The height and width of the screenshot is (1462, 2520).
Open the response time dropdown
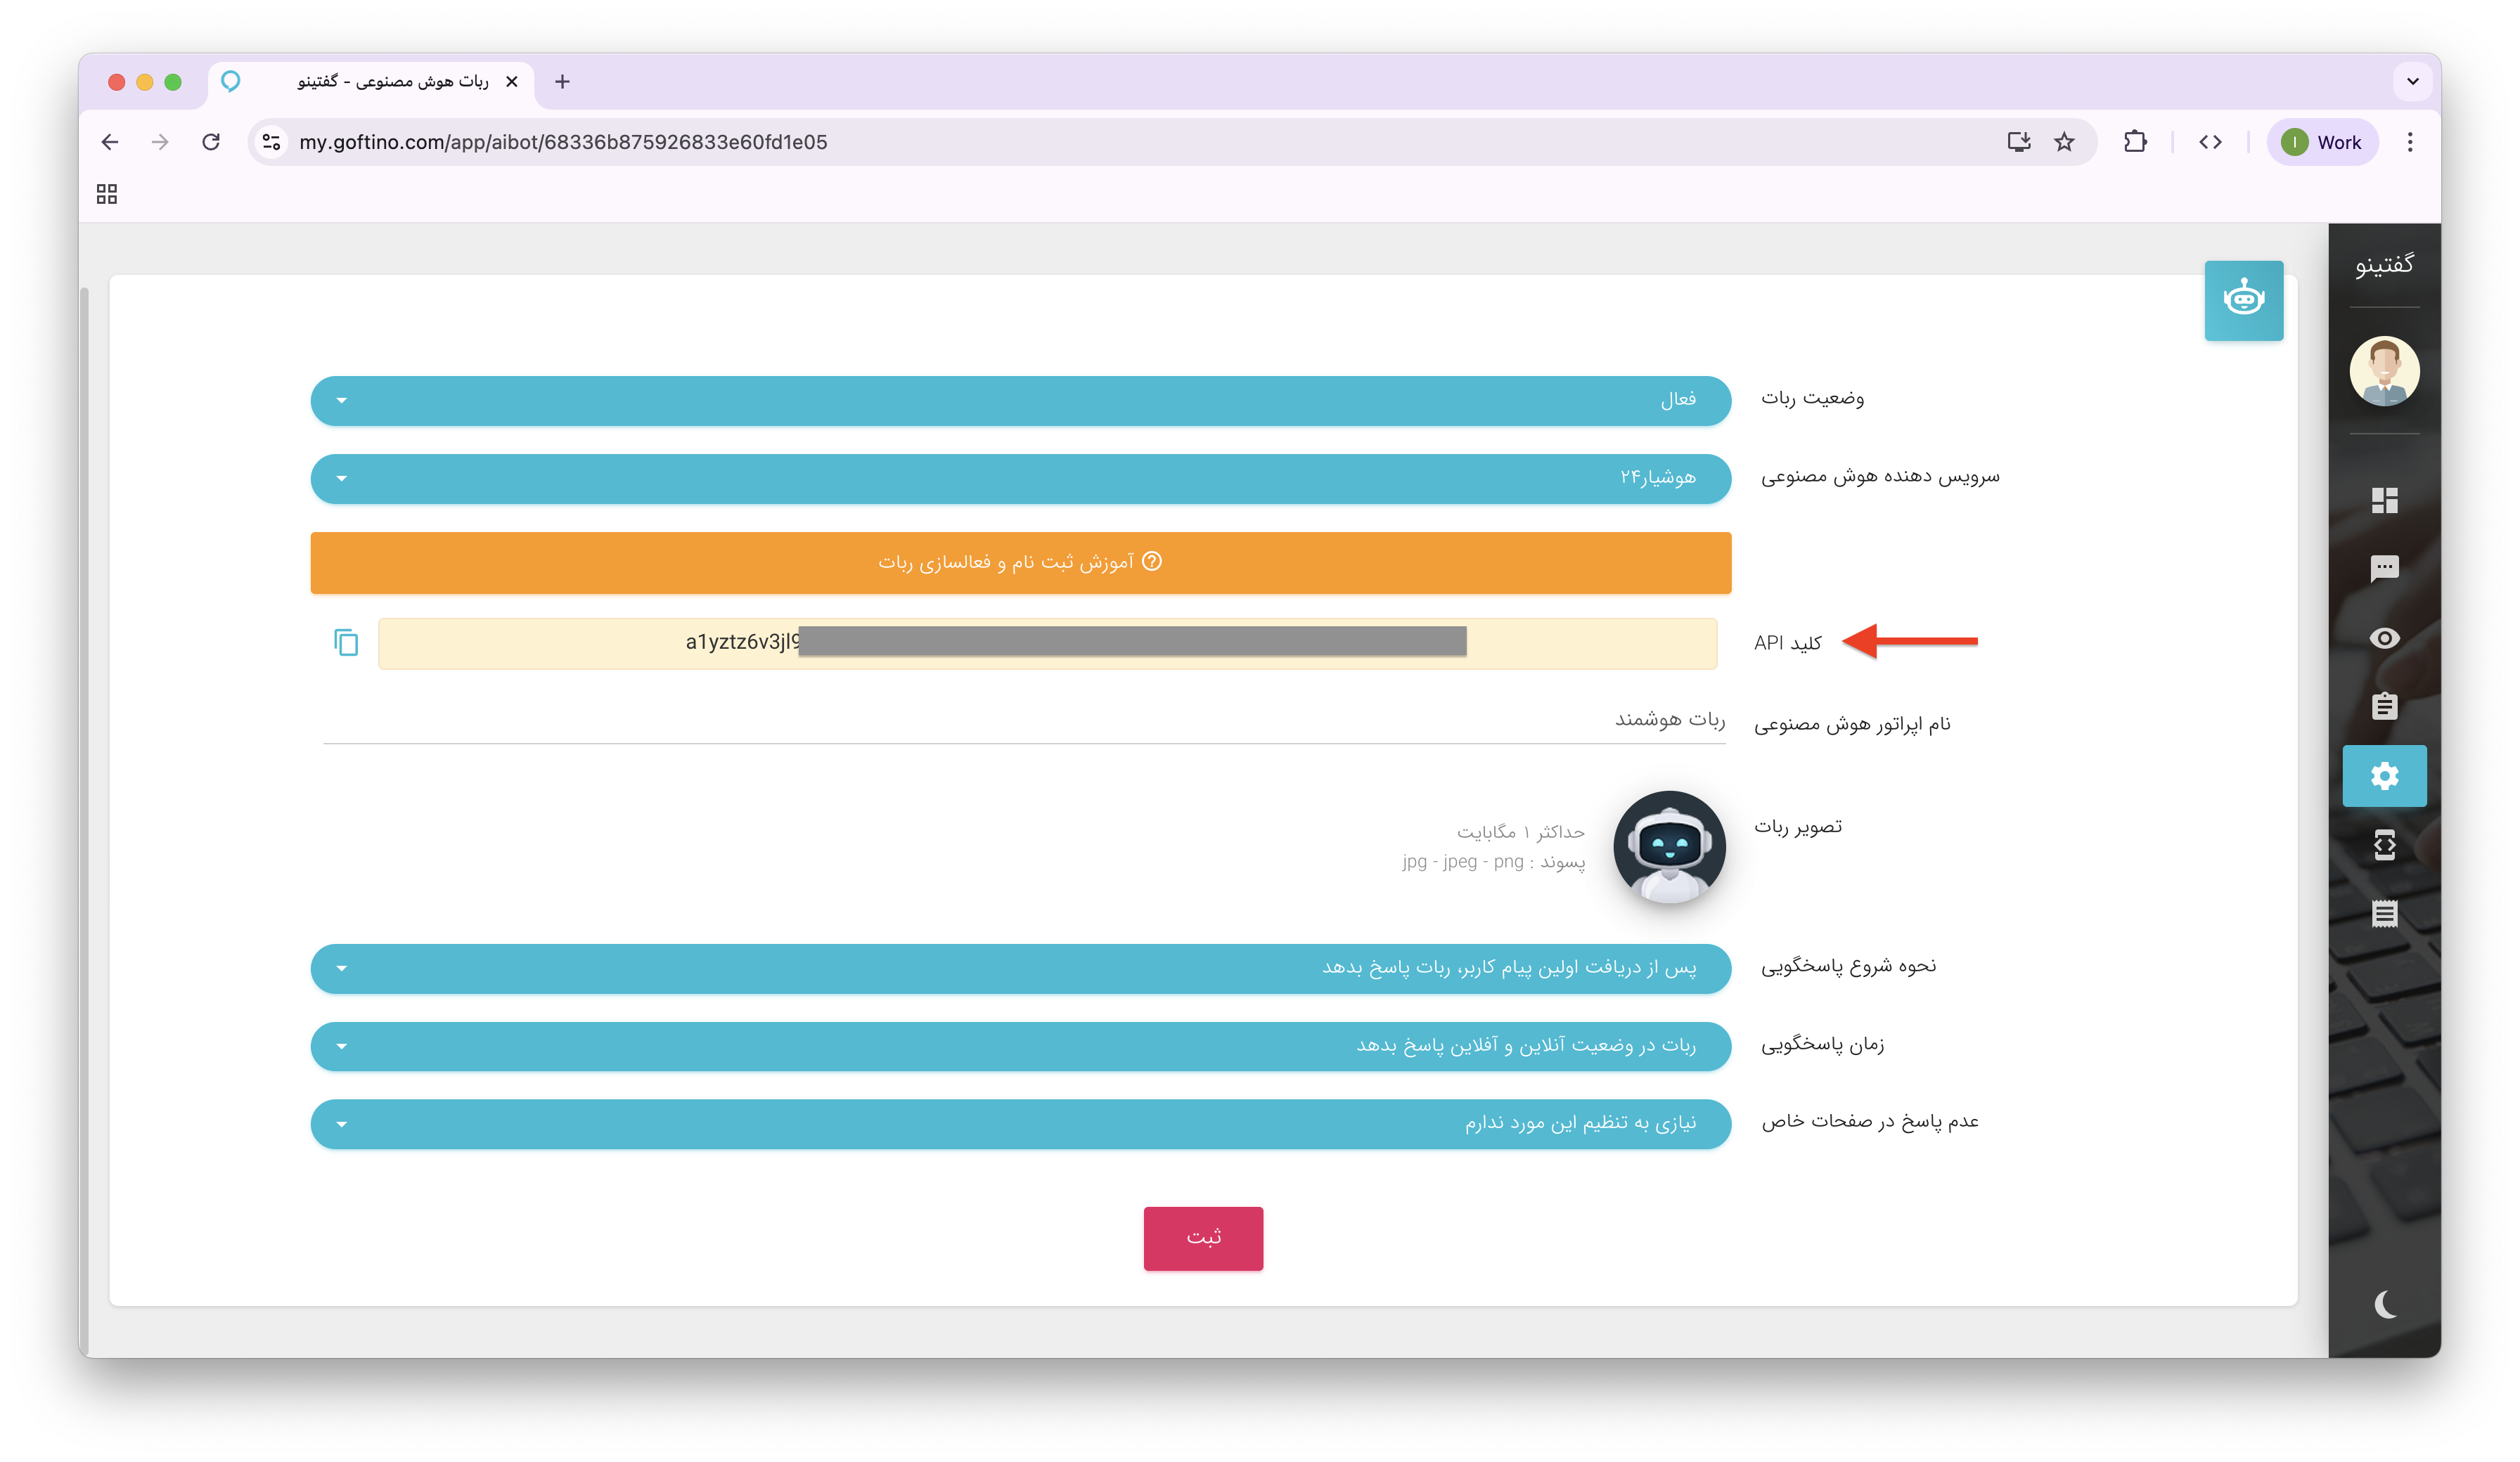[1020, 1046]
